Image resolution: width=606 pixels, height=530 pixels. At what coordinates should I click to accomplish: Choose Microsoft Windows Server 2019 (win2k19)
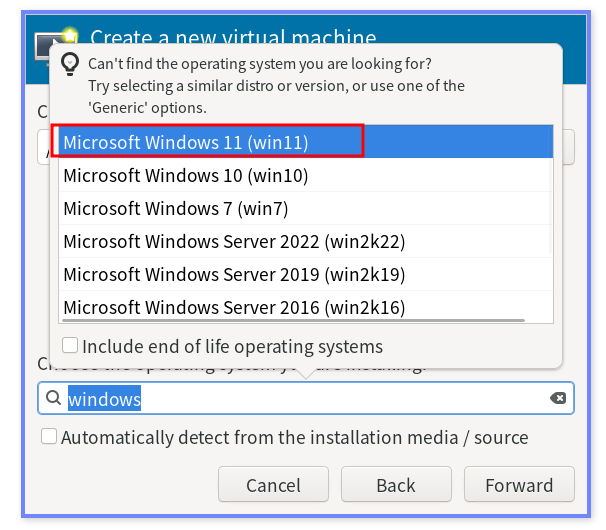(234, 274)
